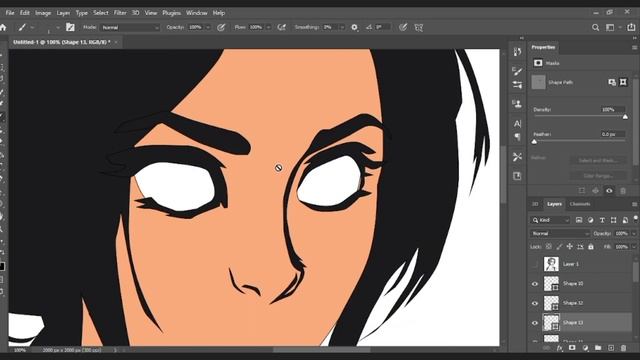Open the Brush tool preset picker
Viewport: 640px width, 360px height.
(x=26, y=27)
